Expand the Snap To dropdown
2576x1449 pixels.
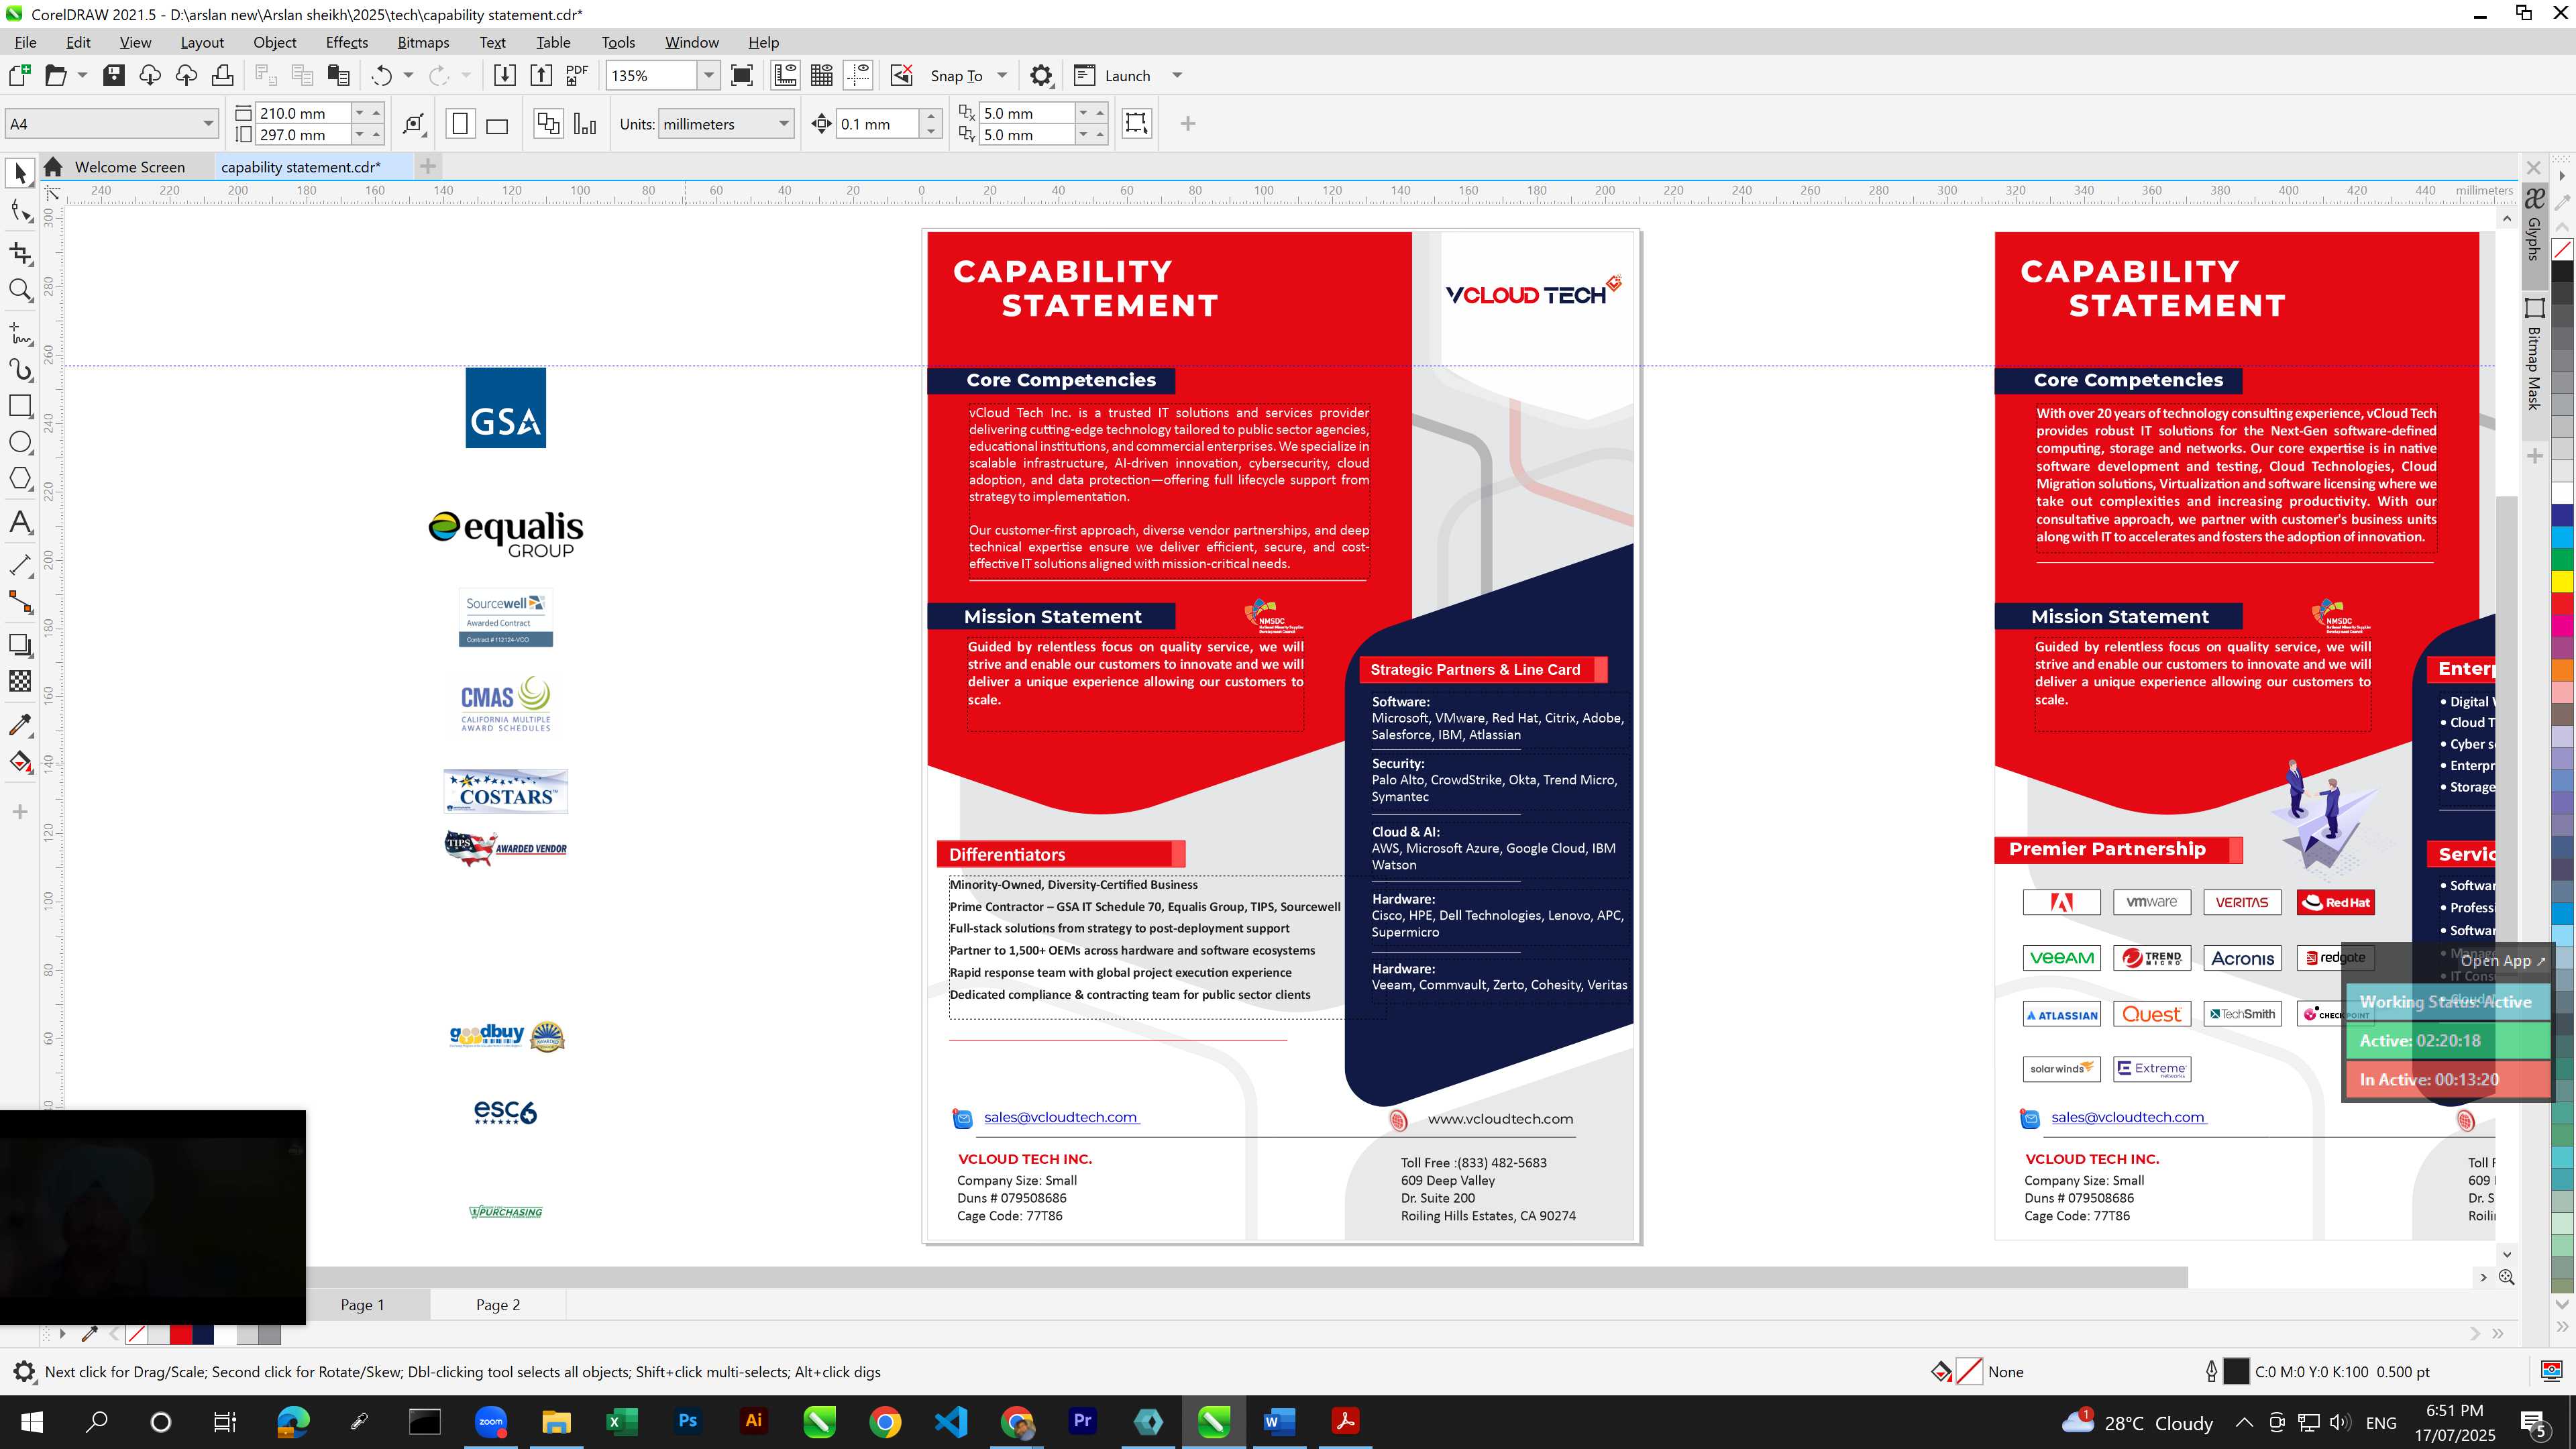(x=1002, y=75)
